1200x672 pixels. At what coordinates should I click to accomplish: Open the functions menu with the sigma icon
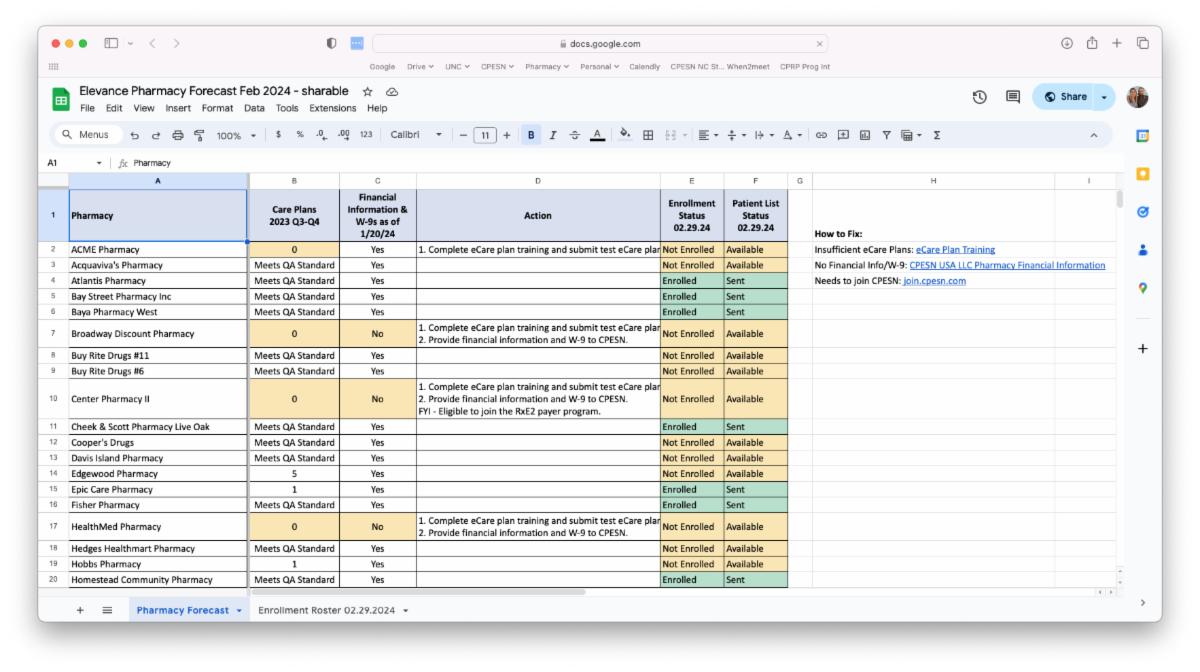(937, 134)
